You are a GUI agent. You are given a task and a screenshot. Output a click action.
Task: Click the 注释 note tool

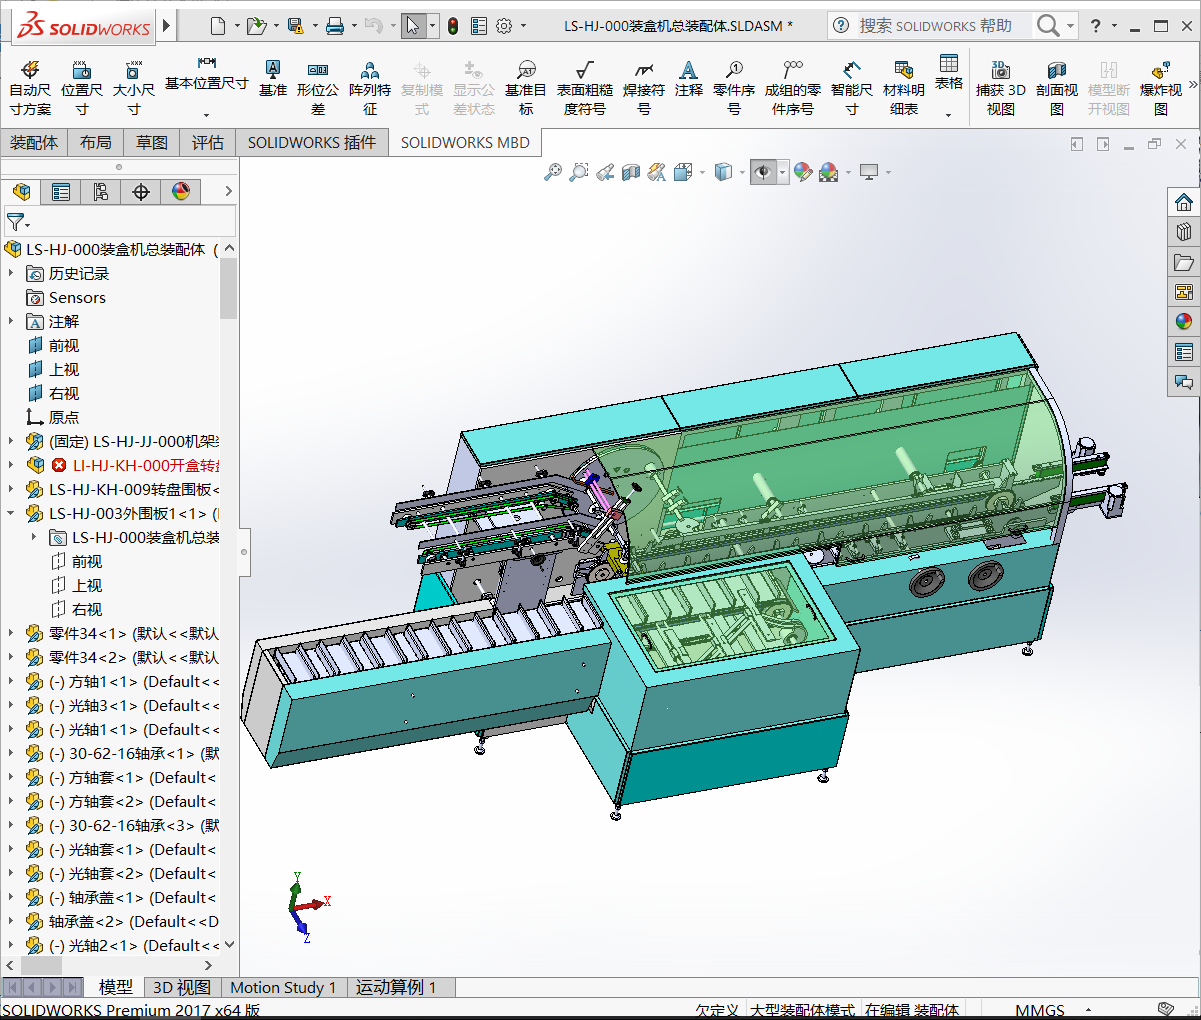click(x=688, y=78)
